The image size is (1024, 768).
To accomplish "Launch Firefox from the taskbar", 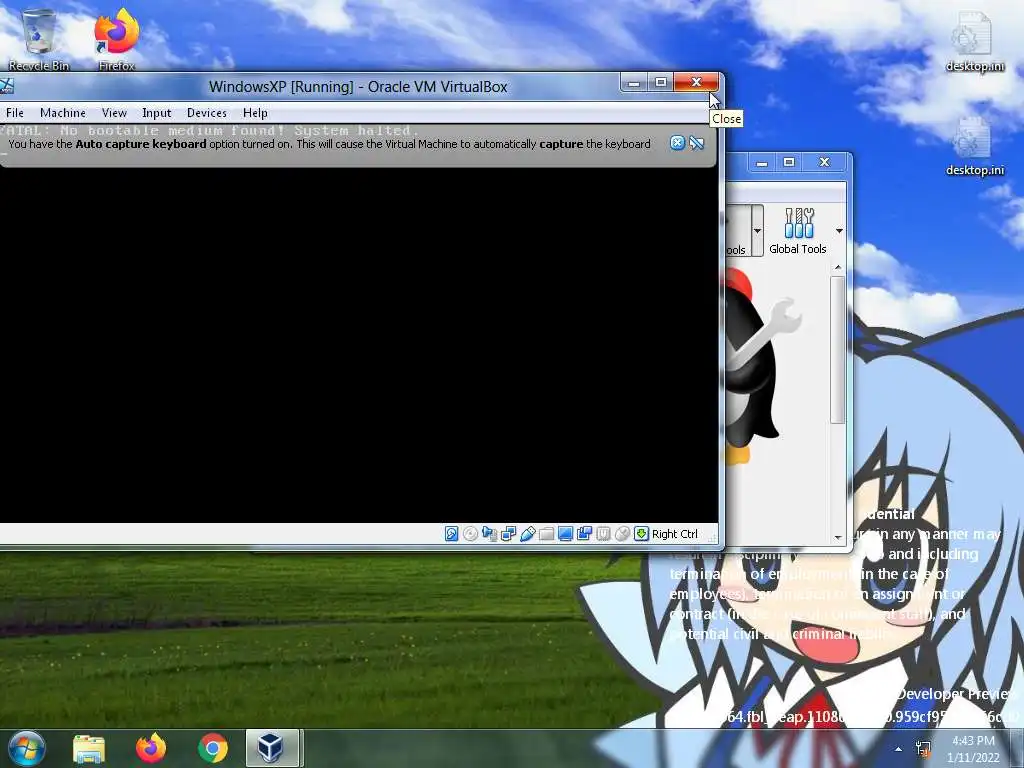I will pos(151,748).
